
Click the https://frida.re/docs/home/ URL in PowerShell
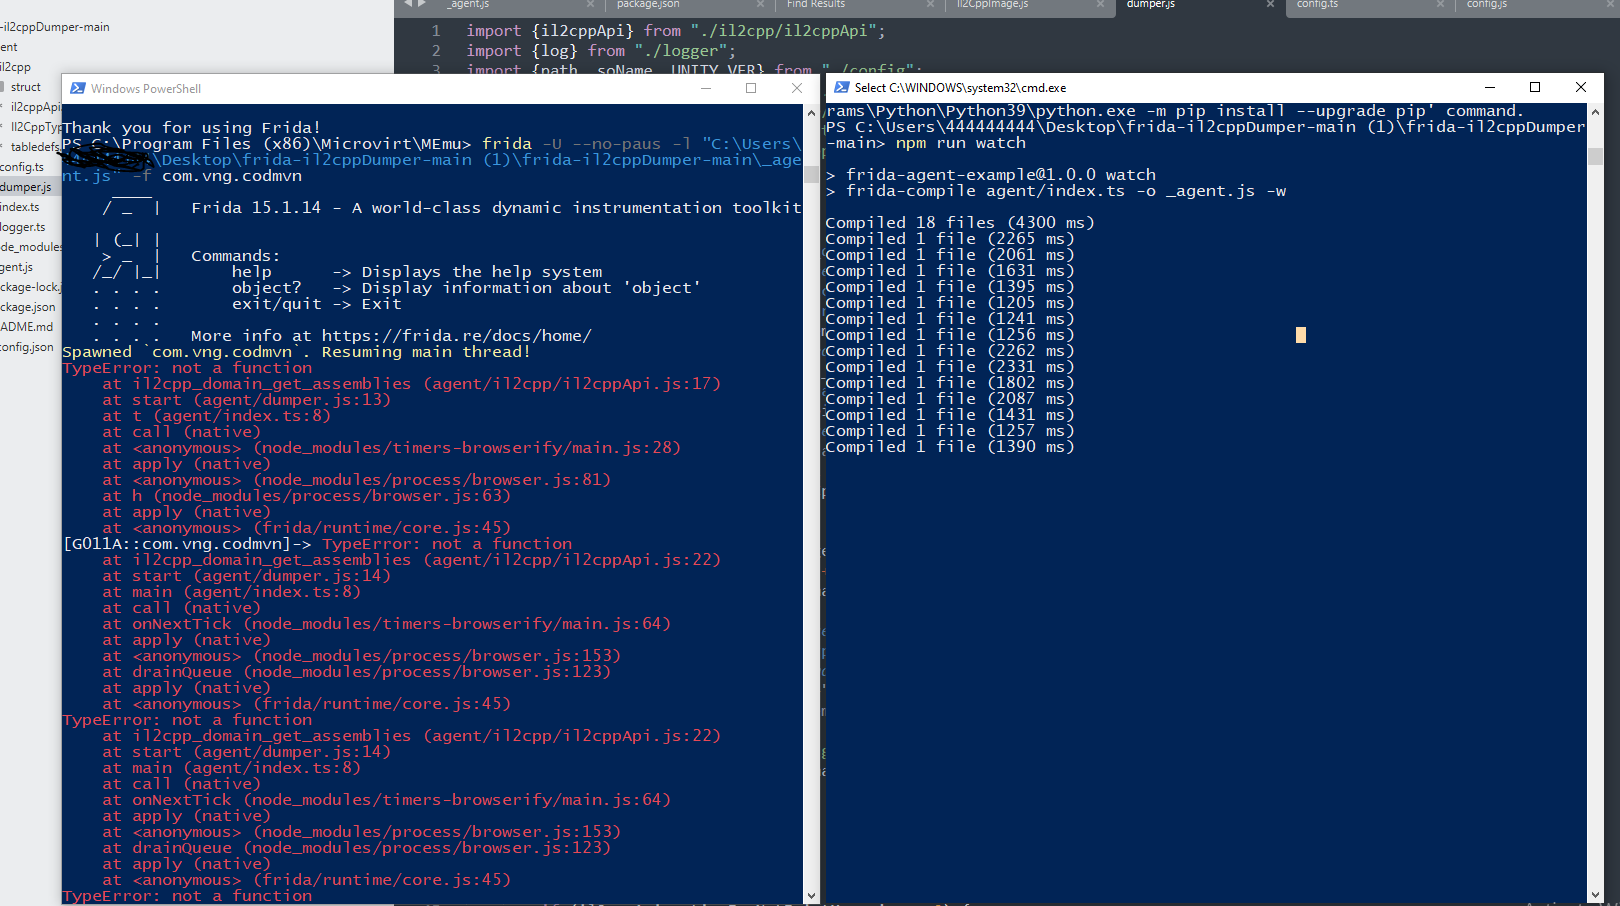(456, 336)
